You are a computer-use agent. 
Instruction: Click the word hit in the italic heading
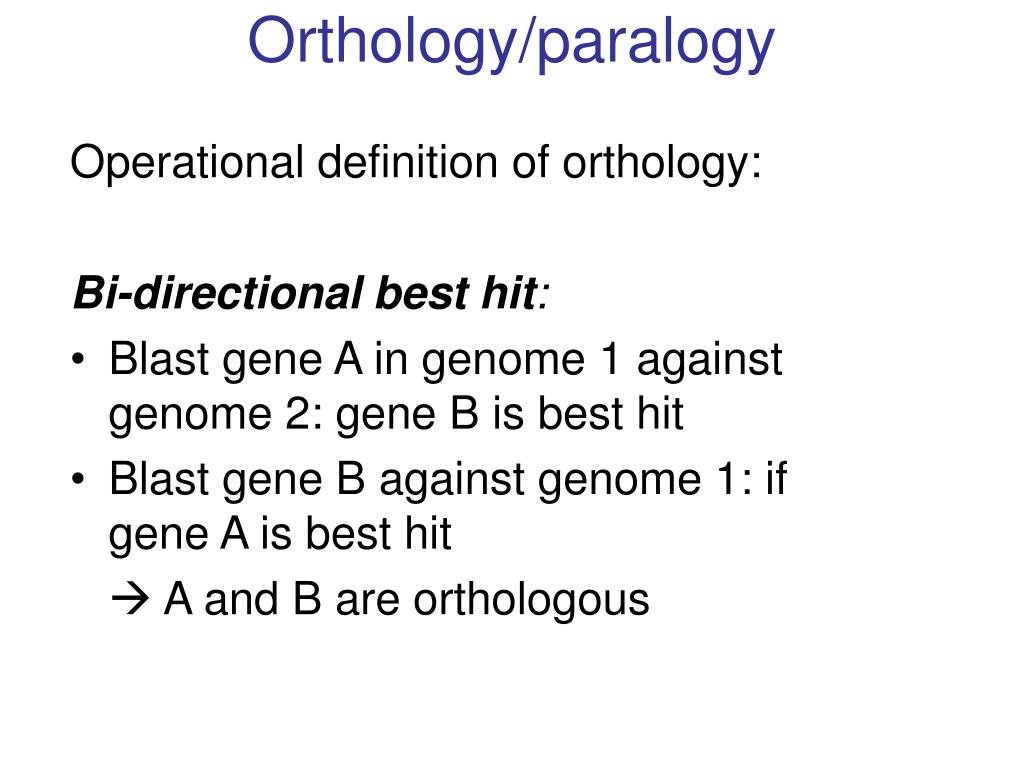pos(509,293)
